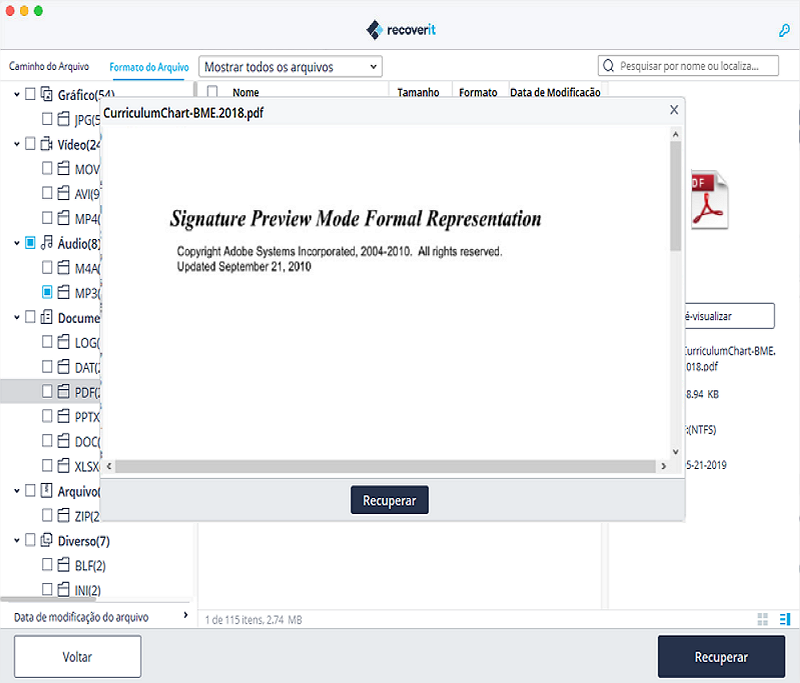Click the Pré-visualizar button
This screenshot has width=800, height=683.
[730, 316]
